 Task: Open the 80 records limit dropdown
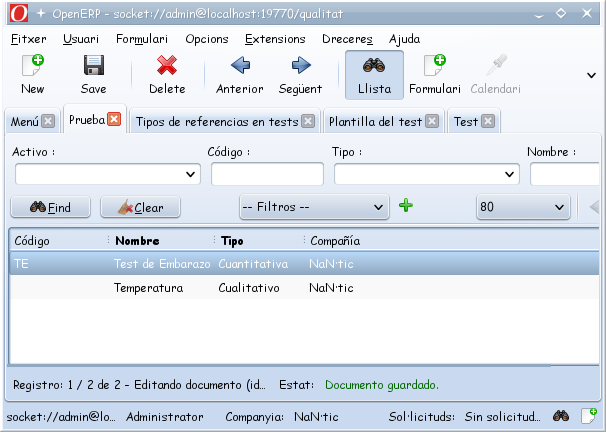pos(523,207)
